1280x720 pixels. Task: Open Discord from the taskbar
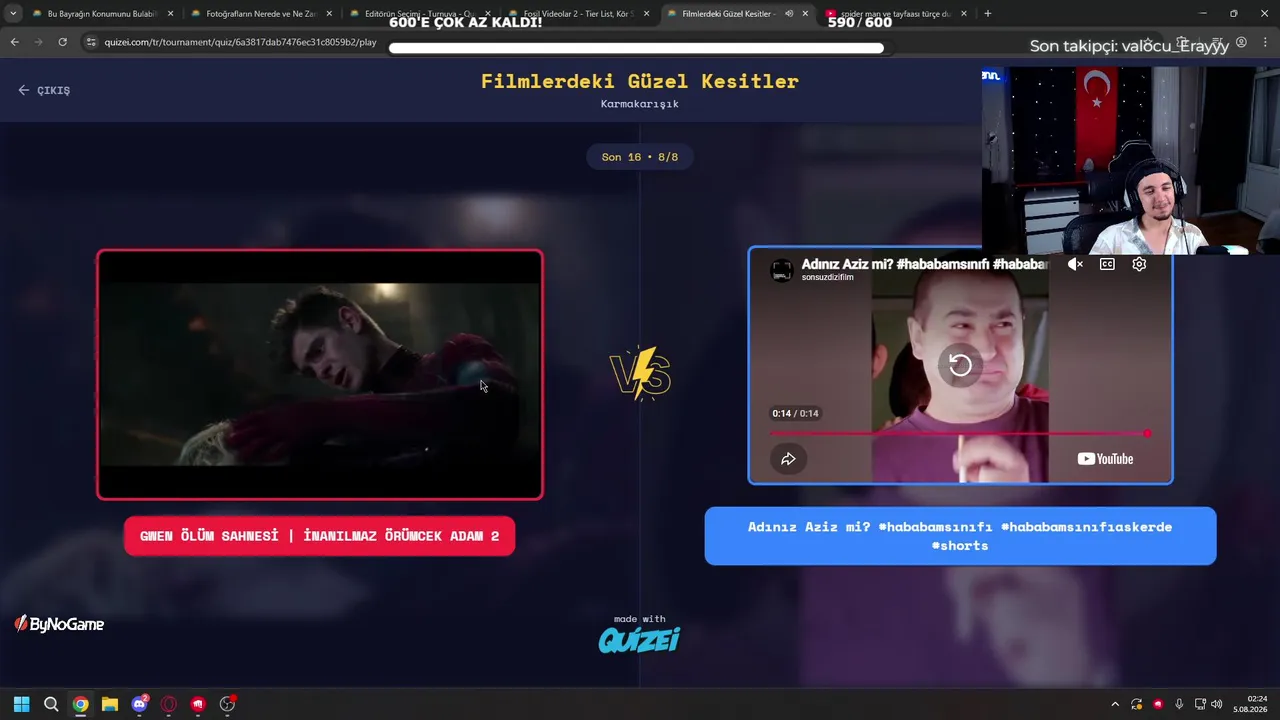139,704
